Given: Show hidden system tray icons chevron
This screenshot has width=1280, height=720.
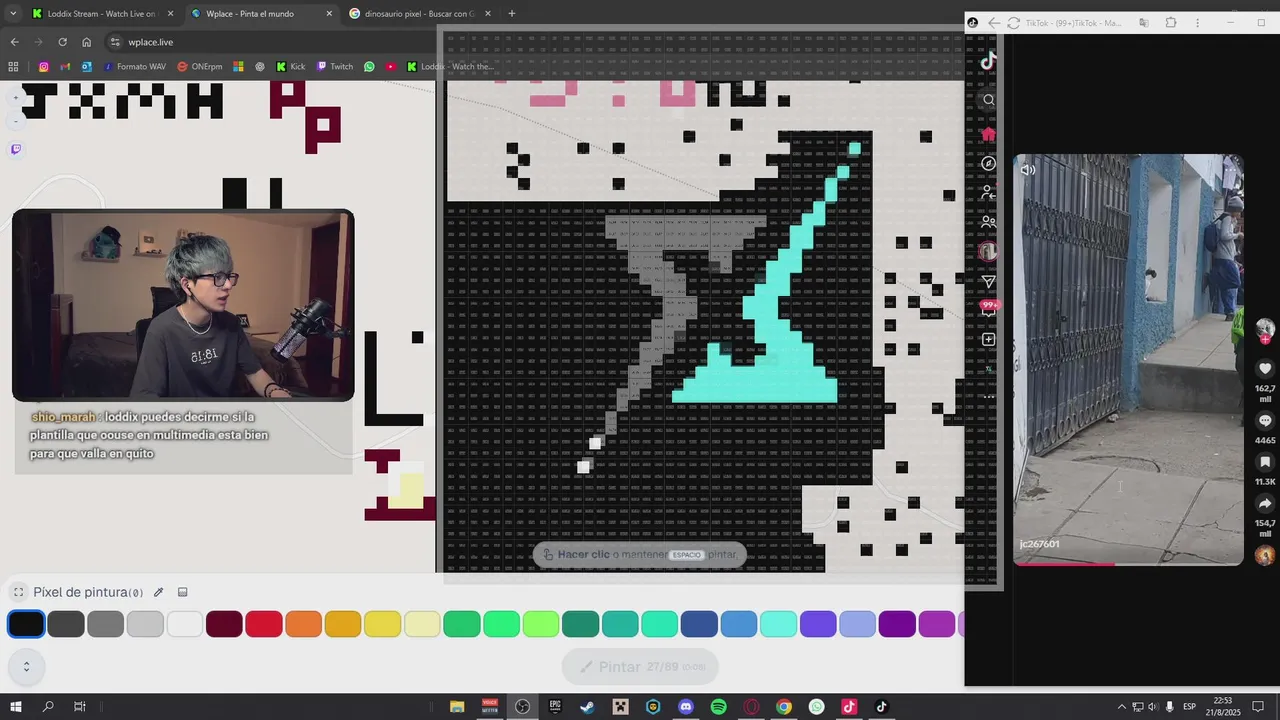Looking at the screenshot, I should pos(1121,706).
